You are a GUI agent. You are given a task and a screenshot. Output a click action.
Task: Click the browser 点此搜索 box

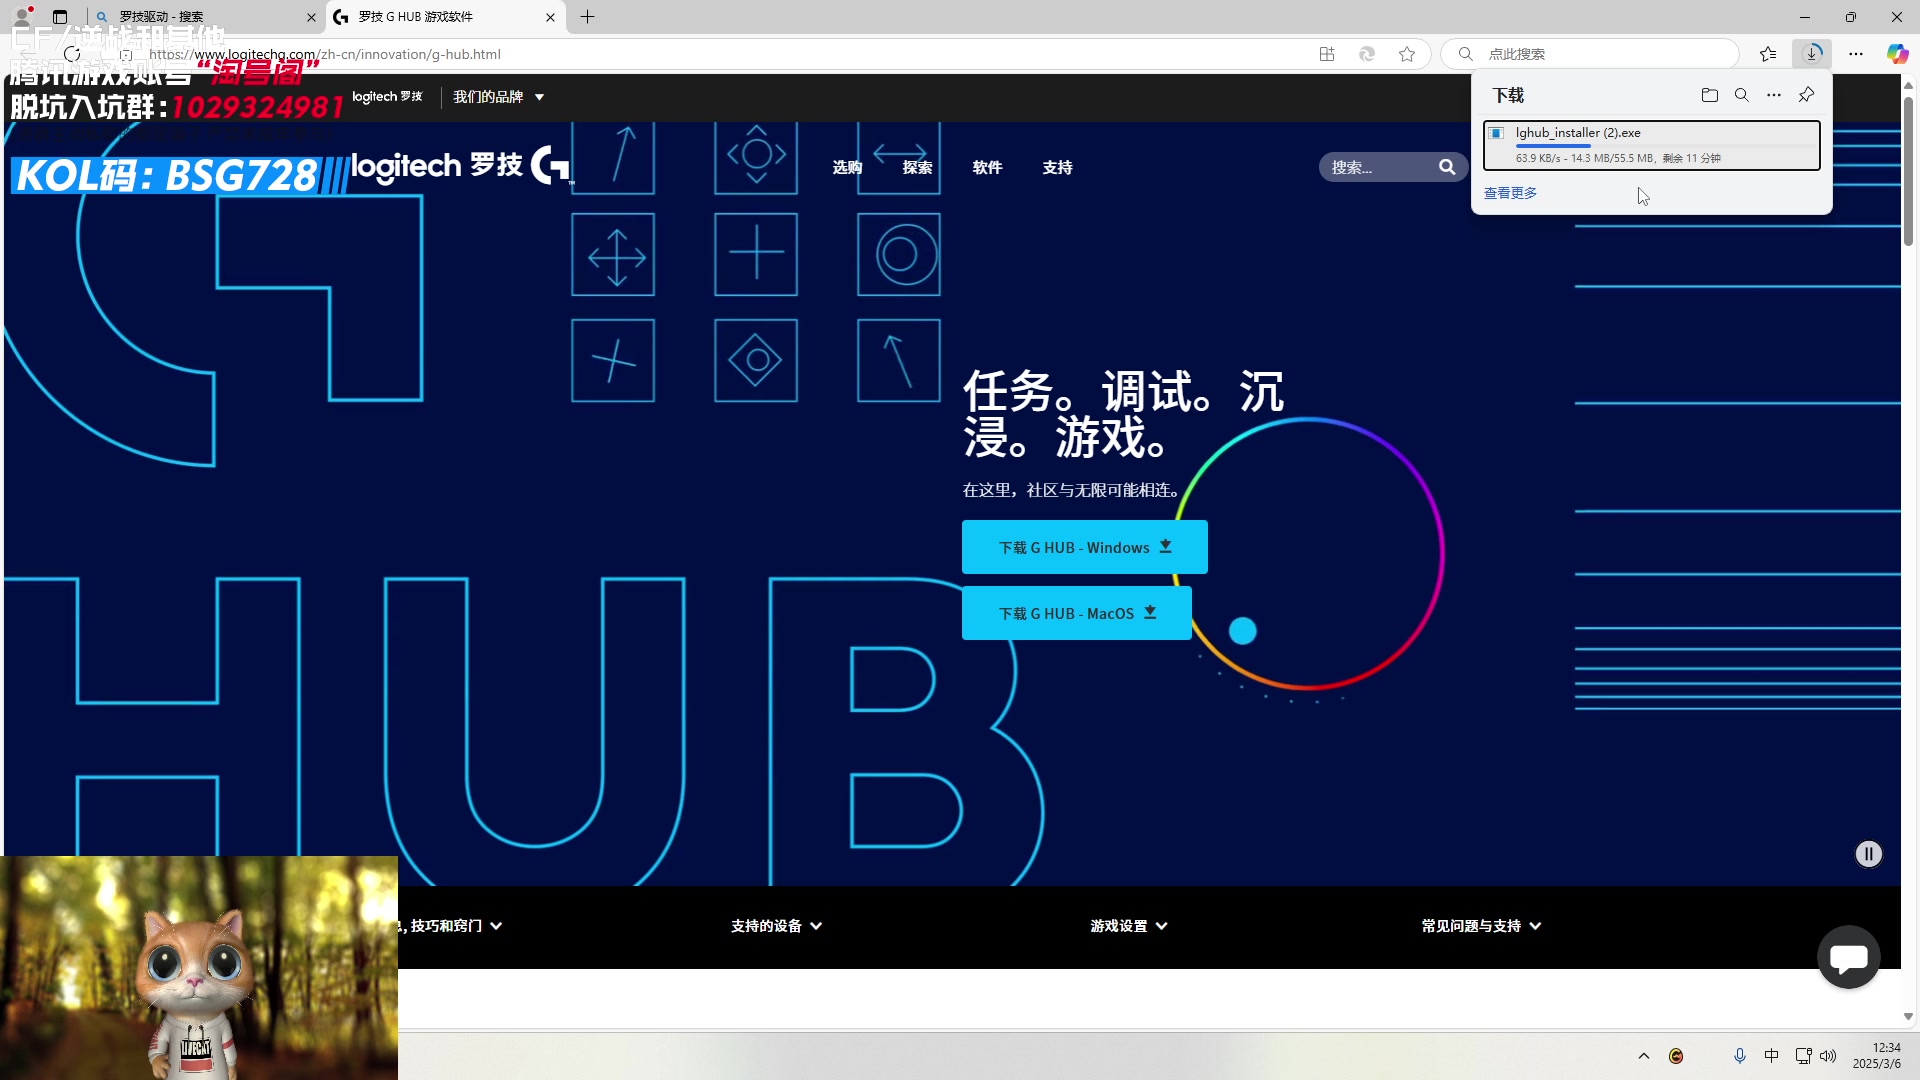pos(1590,54)
